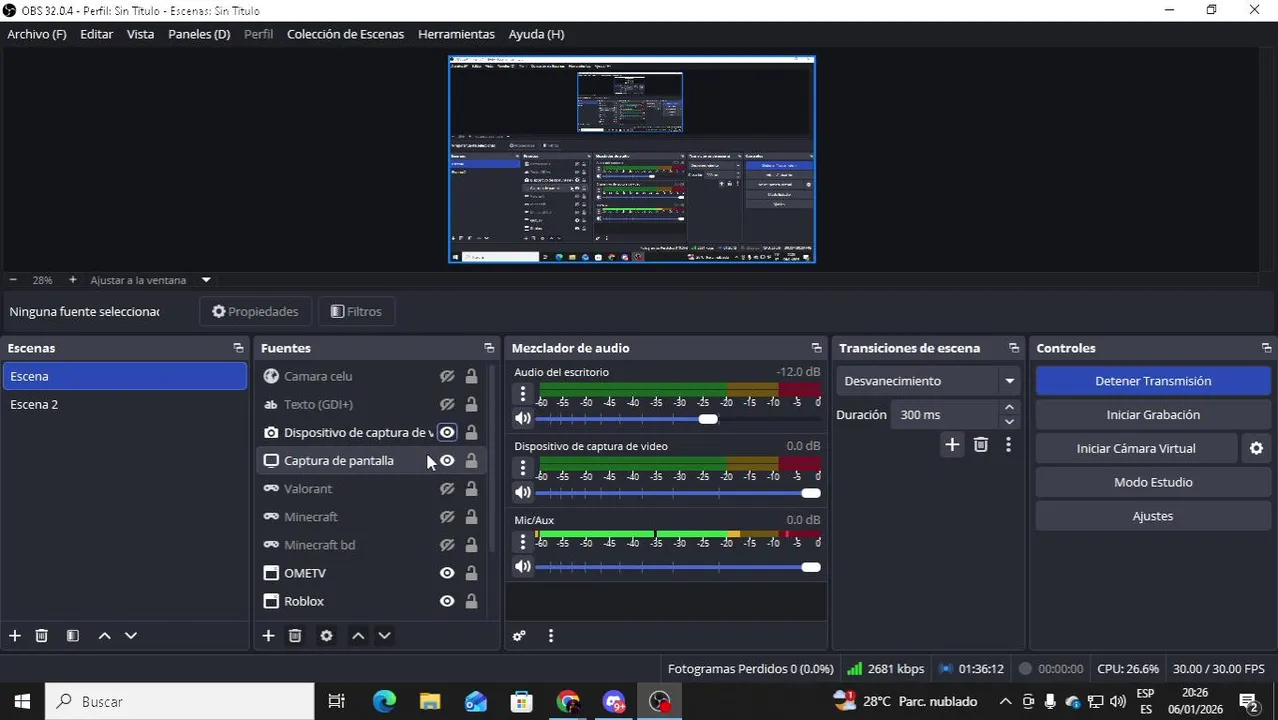Viewport: 1278px width, 720px height.
Task: Hide the OMETV source
Action: (x=447, y=573)
